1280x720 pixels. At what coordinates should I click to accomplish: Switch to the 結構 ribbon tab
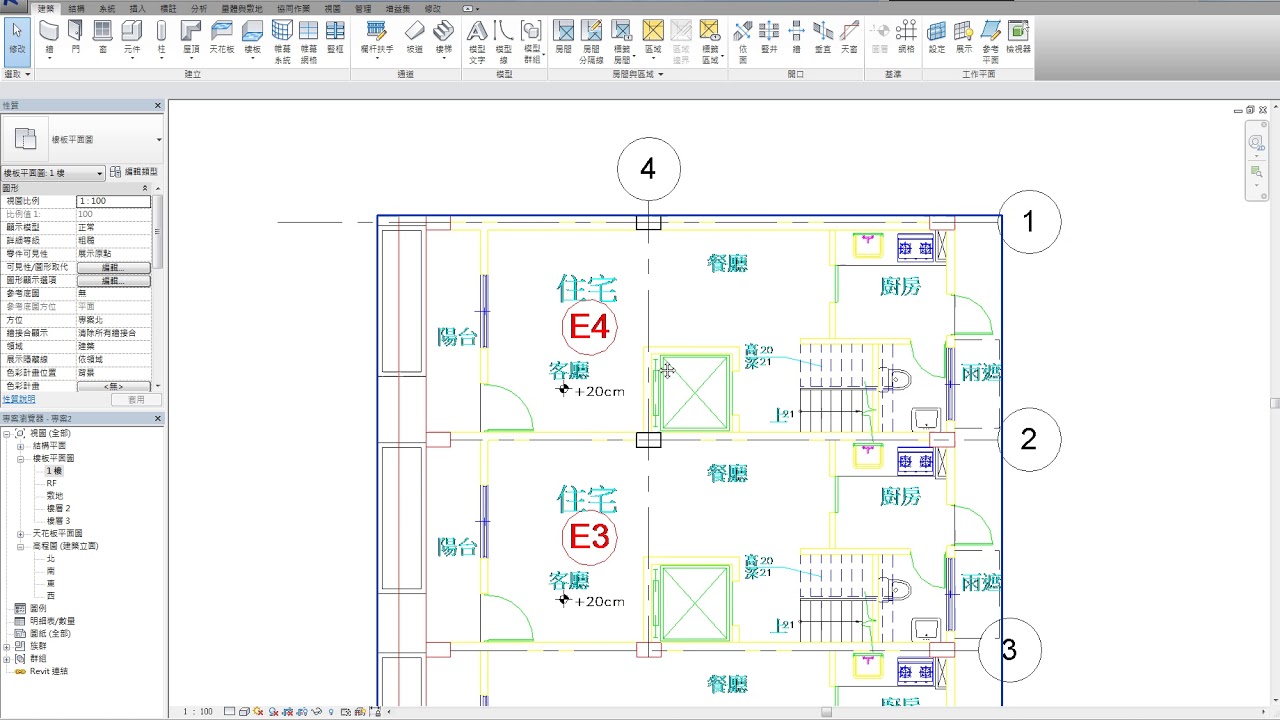pos(77,8)
